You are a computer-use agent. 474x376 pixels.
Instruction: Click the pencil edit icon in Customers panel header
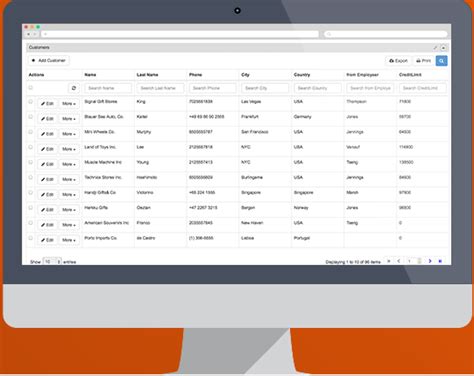(x=435, y=48)
